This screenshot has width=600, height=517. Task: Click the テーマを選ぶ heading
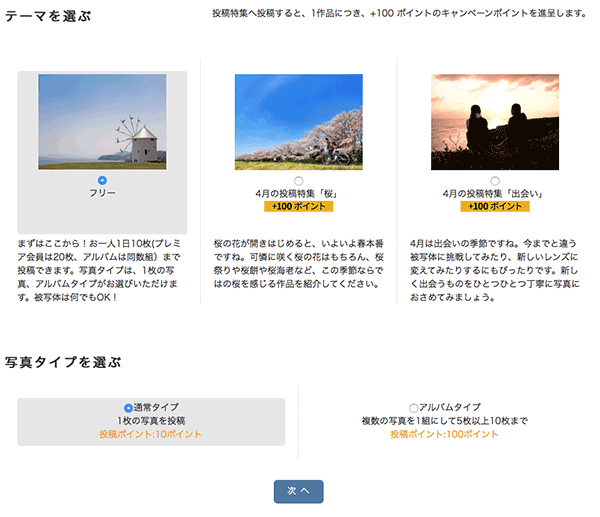[48, 16]
